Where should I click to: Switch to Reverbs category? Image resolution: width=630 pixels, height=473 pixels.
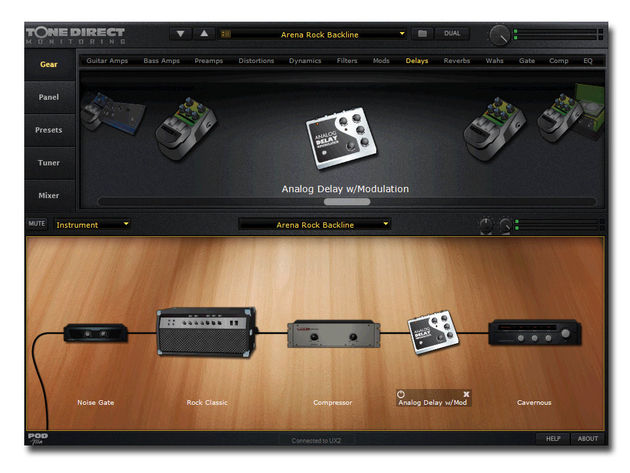click(457, 61)
